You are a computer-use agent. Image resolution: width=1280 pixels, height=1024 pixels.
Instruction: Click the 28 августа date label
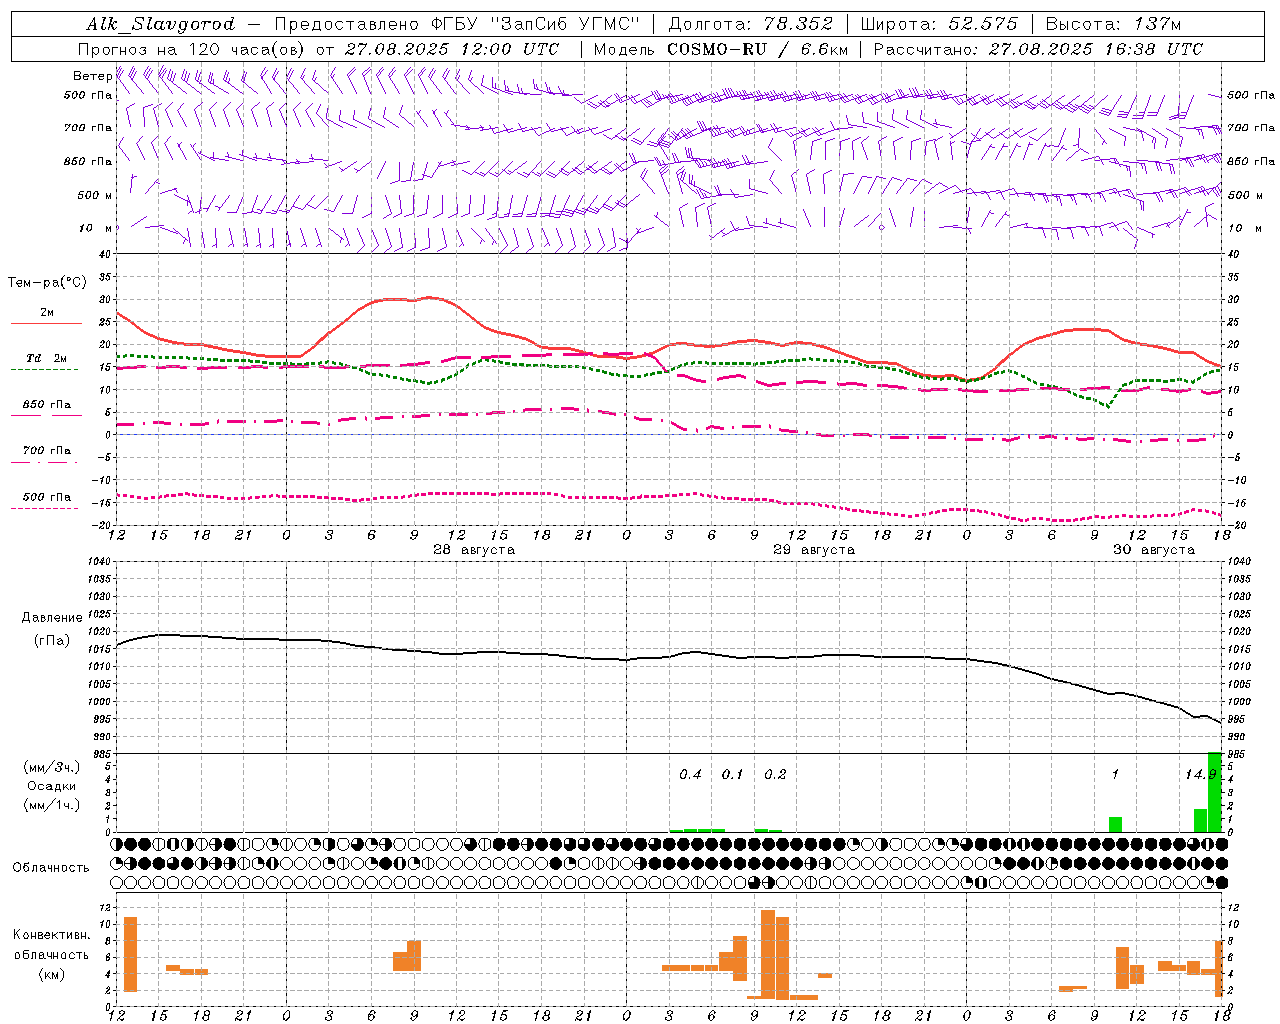(474, 550)
